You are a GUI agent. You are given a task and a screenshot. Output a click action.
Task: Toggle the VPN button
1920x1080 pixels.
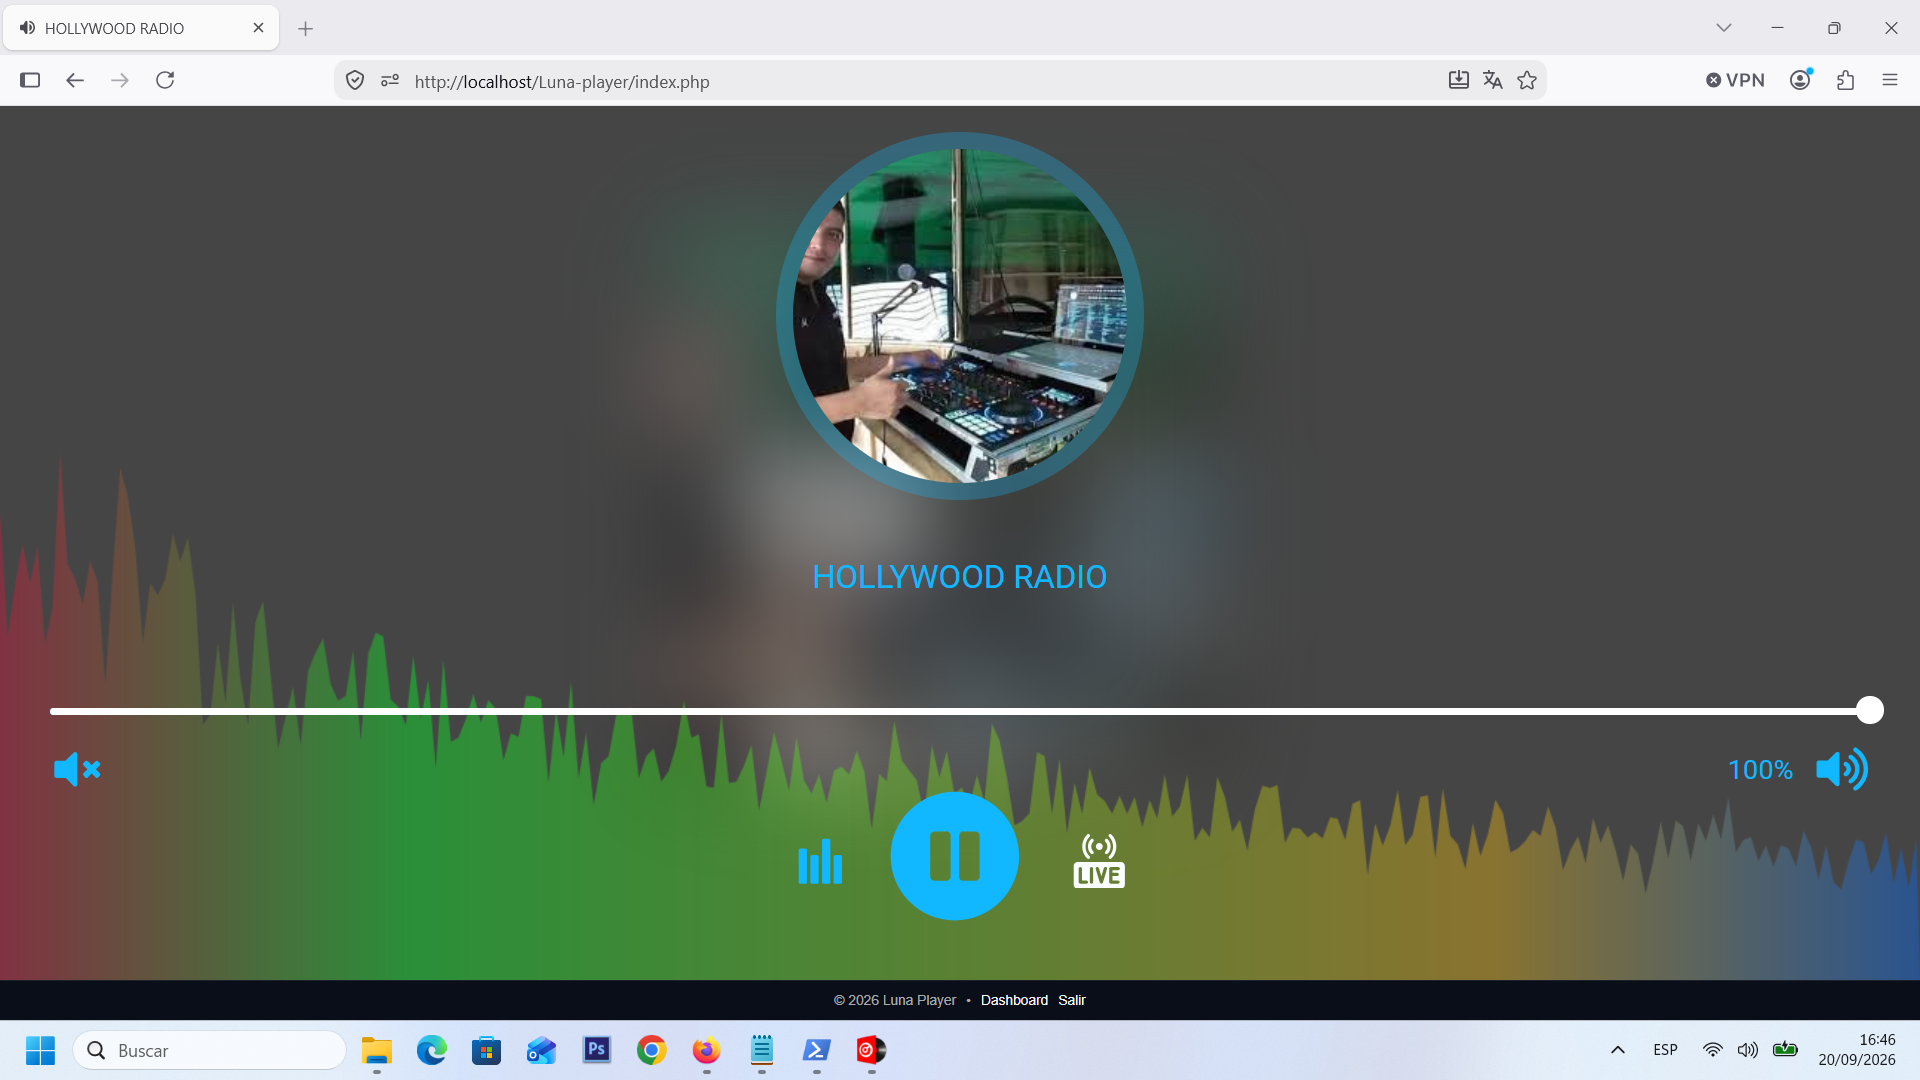tap(1735, 80)
